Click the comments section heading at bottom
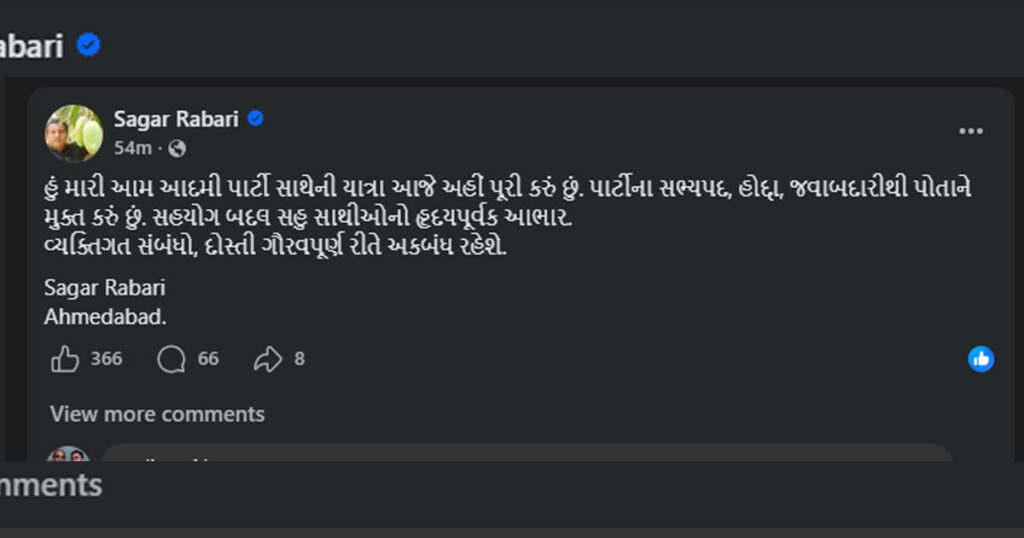The width and height of the screenshot is (1024, 538). pyautogui.click(x=50, y=485)
